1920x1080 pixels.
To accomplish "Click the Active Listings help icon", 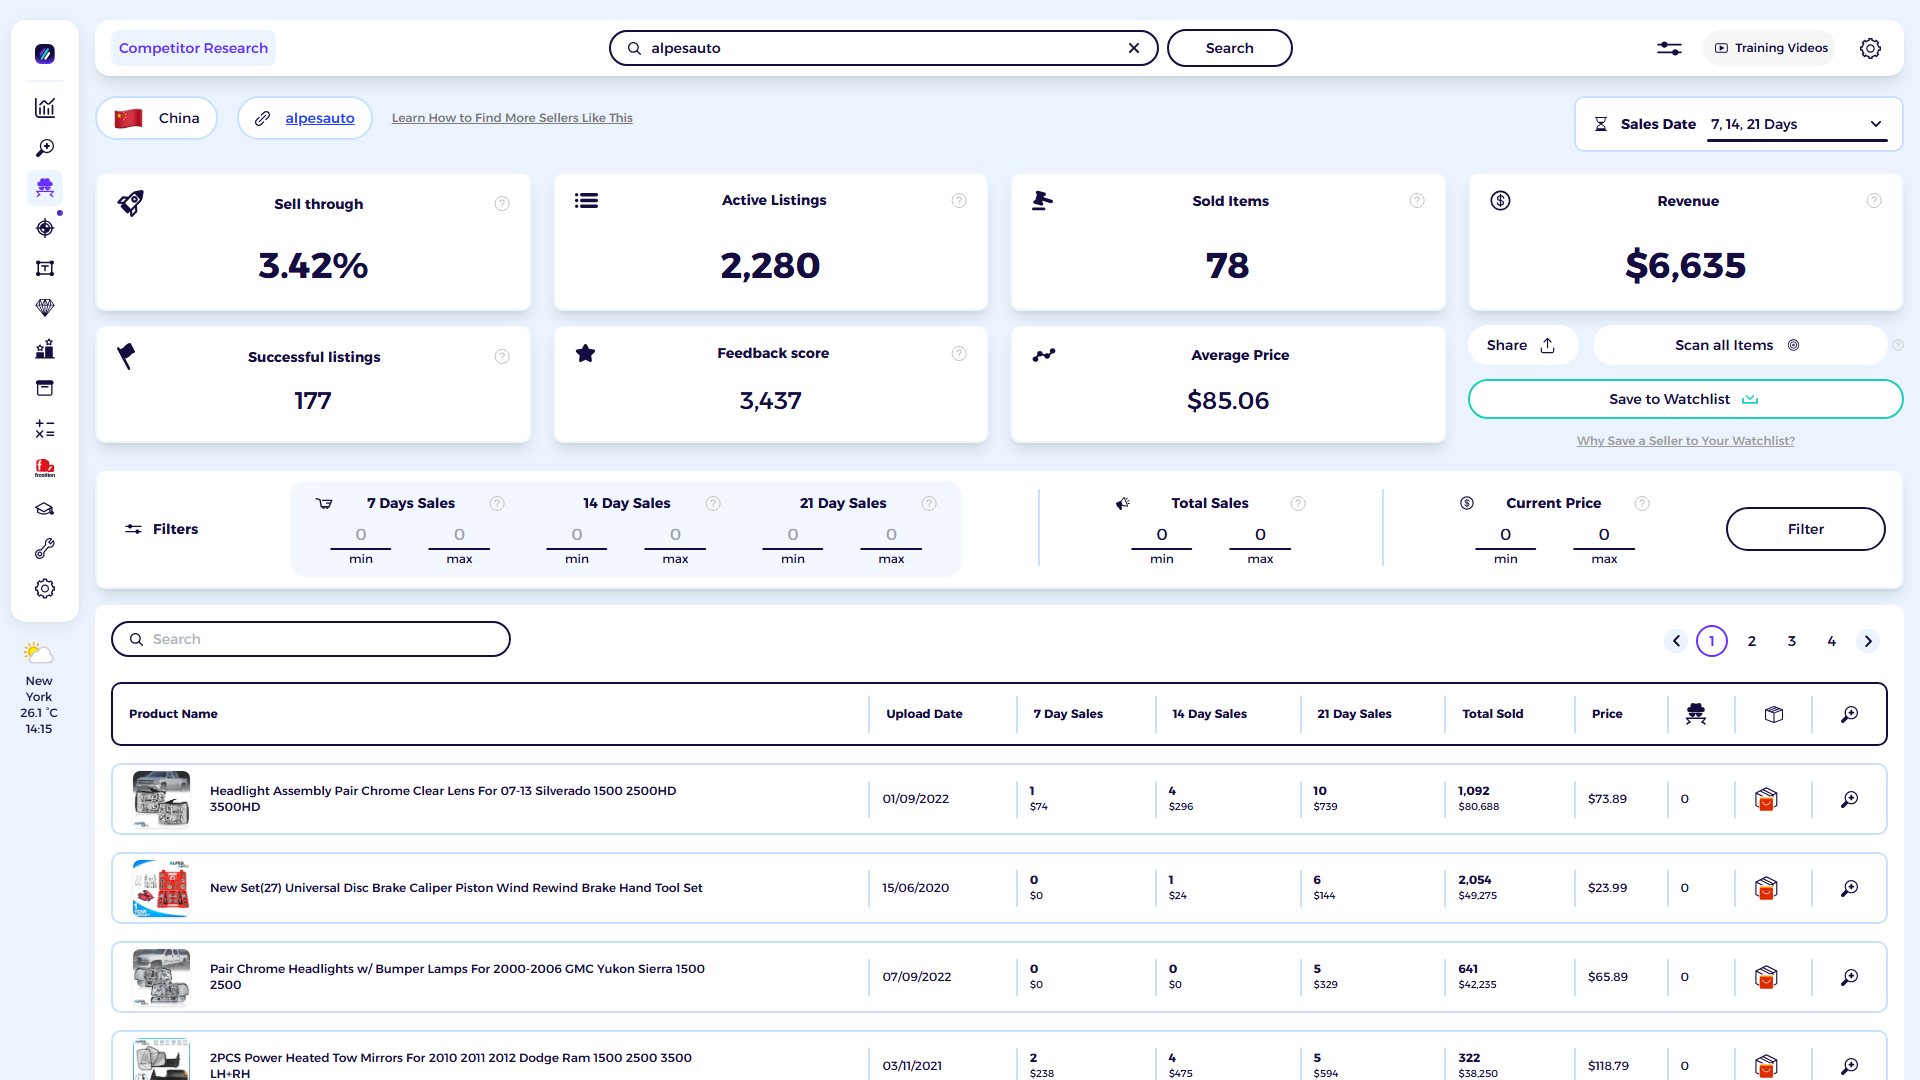I will [959, 201].
